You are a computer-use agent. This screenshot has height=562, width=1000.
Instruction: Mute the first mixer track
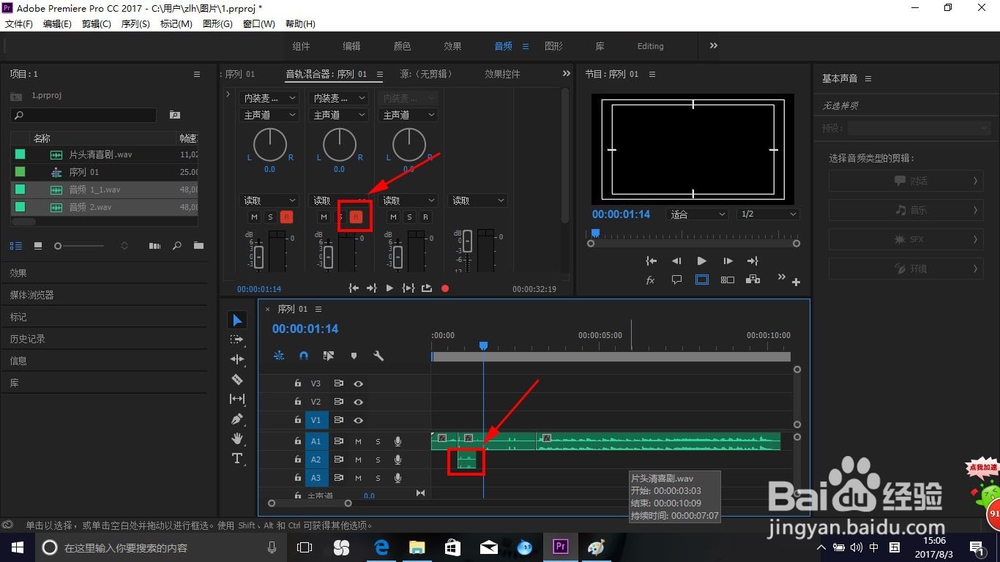point(254,217)
